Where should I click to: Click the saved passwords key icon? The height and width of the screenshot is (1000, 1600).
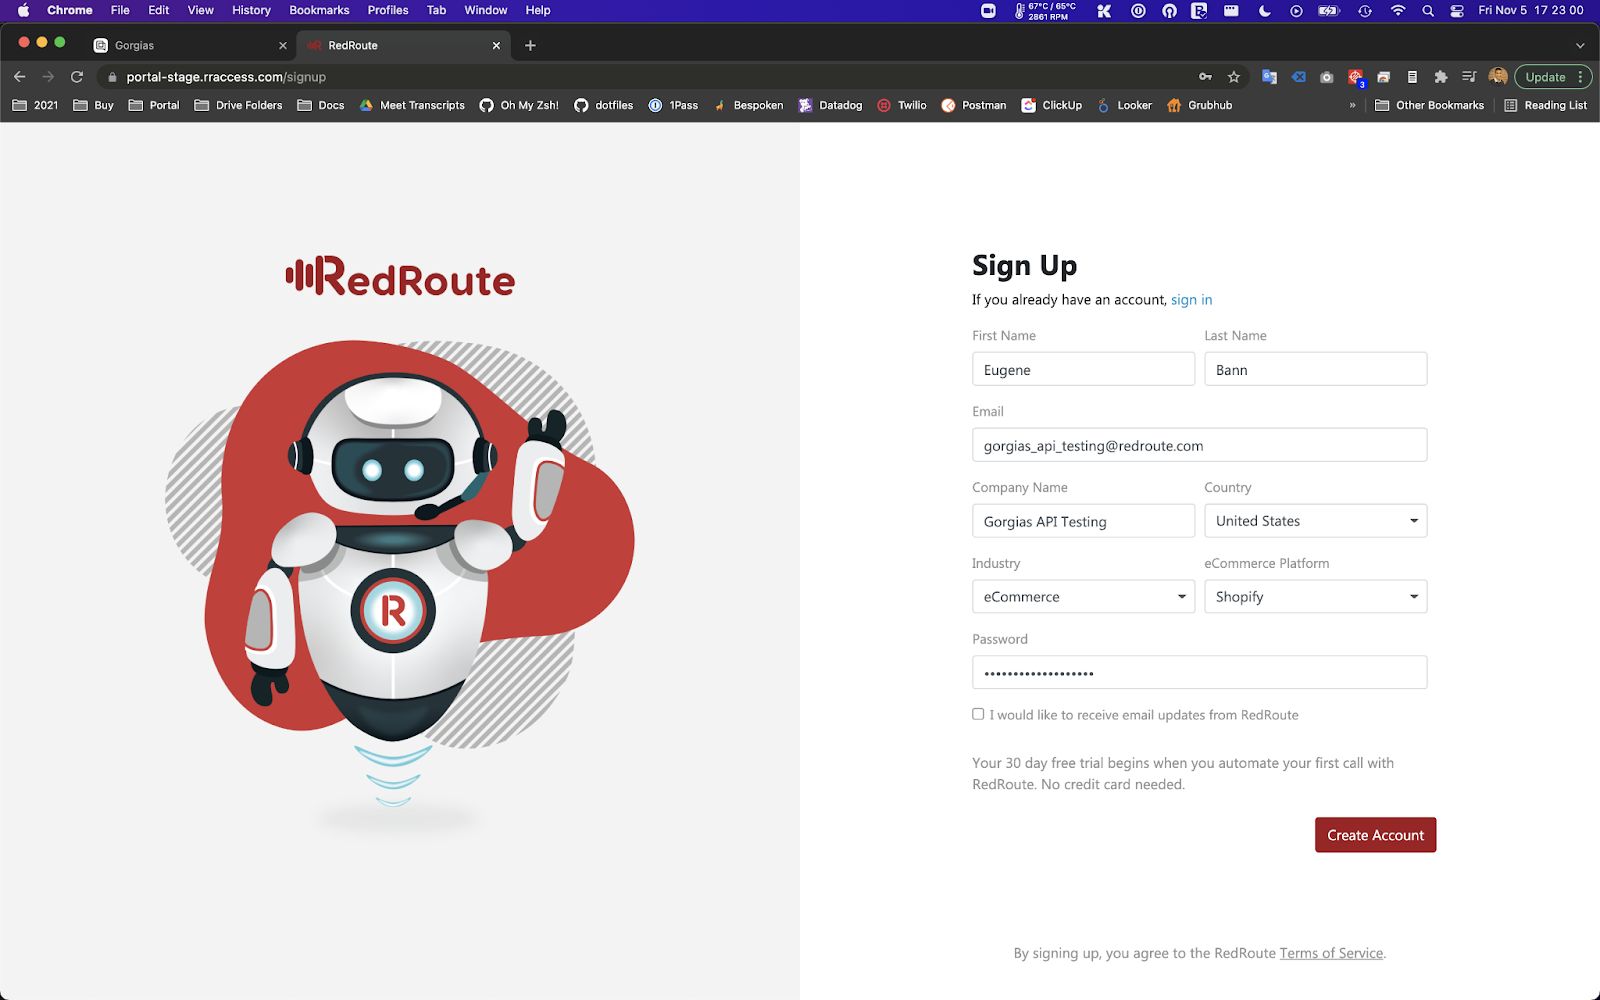pos(1206,77)
